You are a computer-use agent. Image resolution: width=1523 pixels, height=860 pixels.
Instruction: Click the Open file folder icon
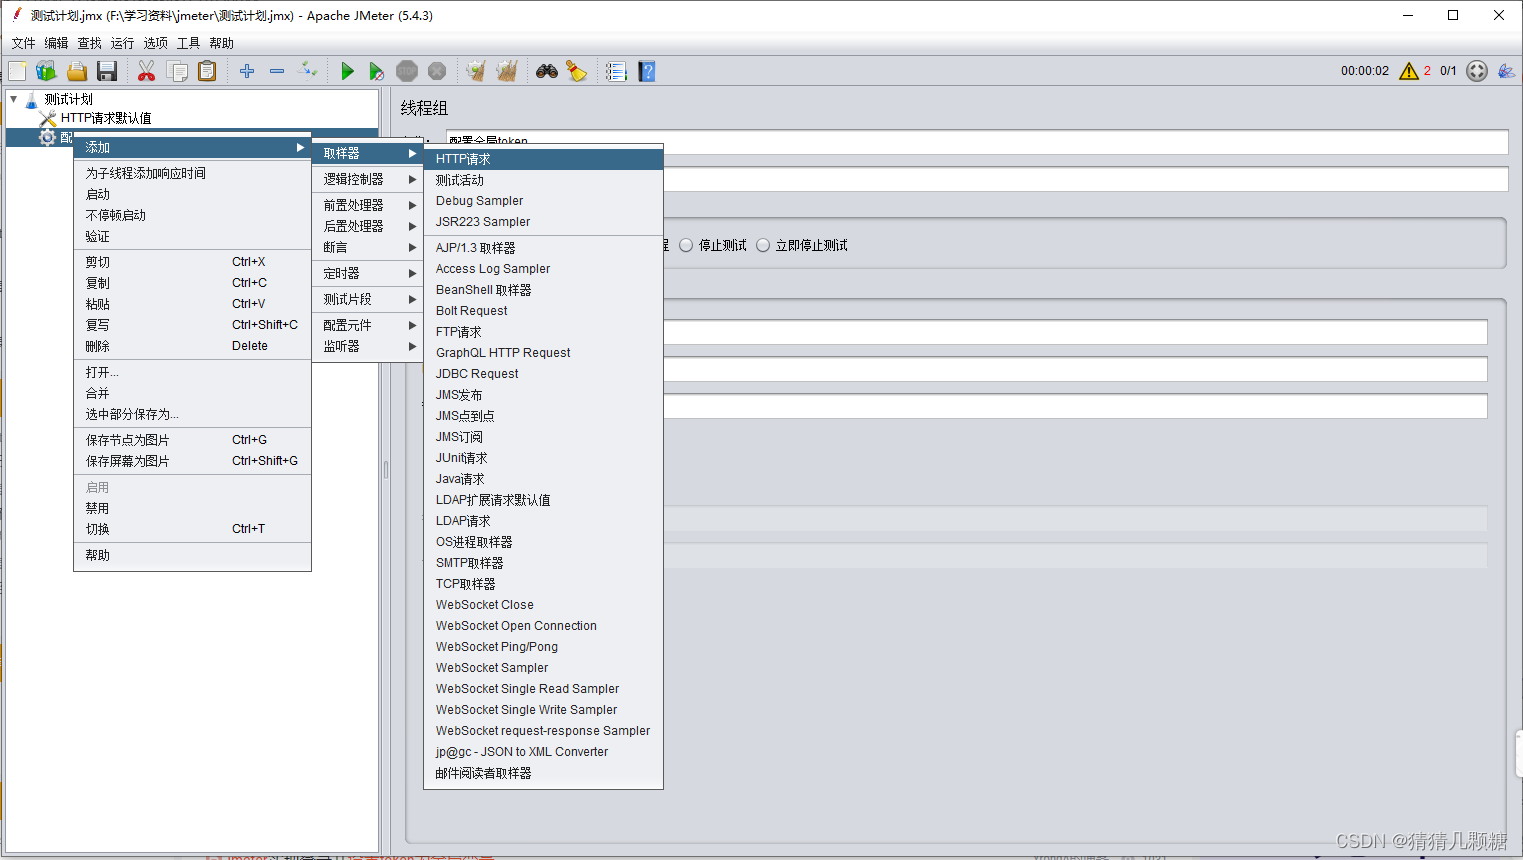[77, 71]
